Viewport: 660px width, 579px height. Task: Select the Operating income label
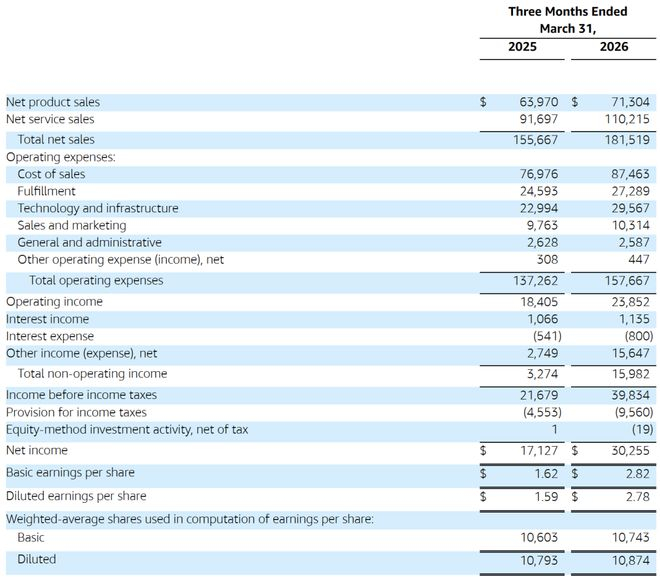pyautogui.click(x=54, y=302)
